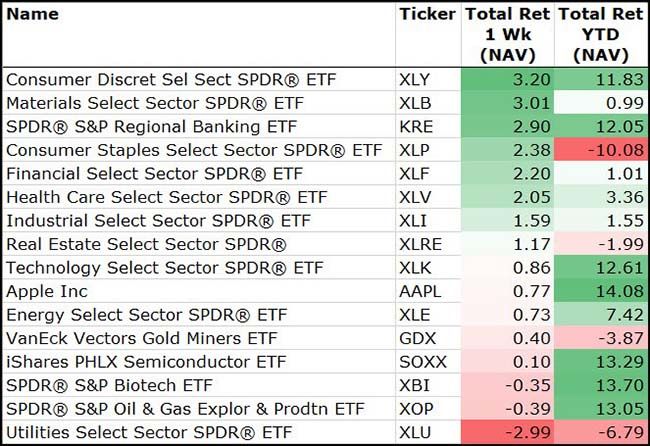The width and height of the screenshot is (650, 446).
Task: Click the green 3.20 weekly return cell
Action: [506, 78]
